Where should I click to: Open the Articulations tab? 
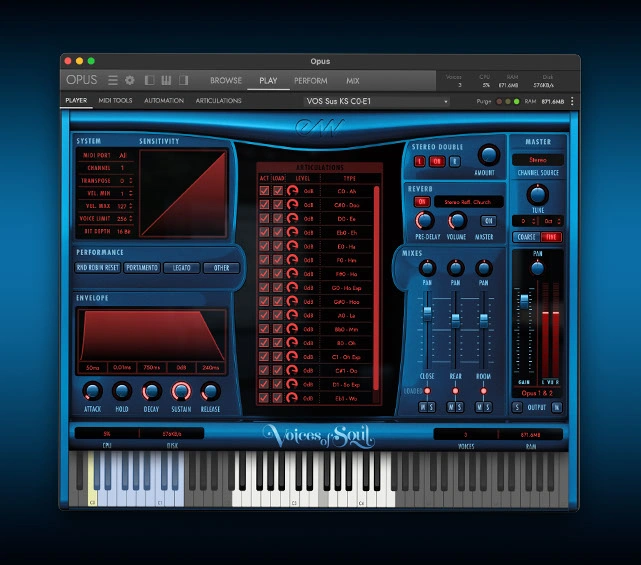[218, 100]
